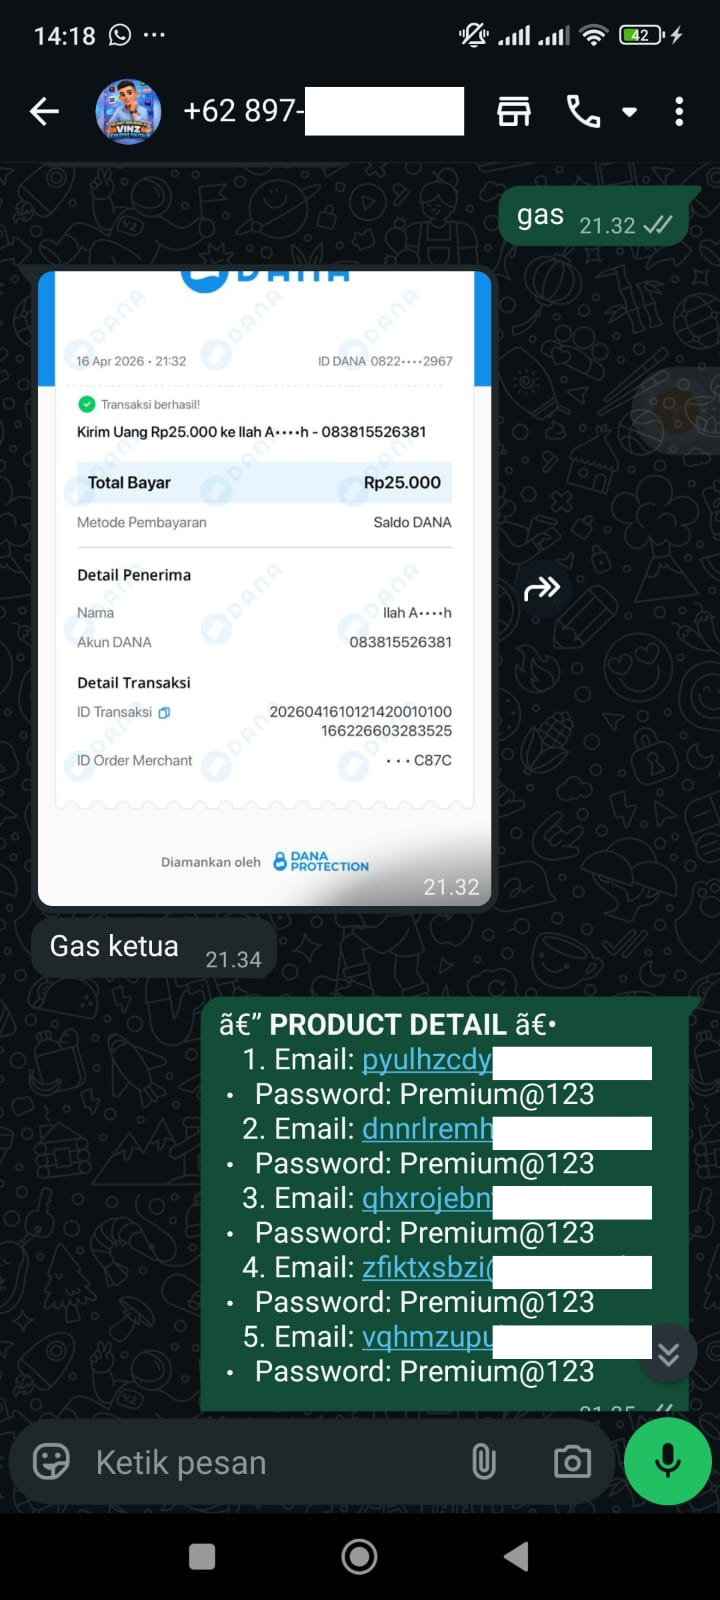Tap the paperclip attachment icon
Image resolution: width=720 pixels, height=1600 pixels.
[x=484, y=1462]
